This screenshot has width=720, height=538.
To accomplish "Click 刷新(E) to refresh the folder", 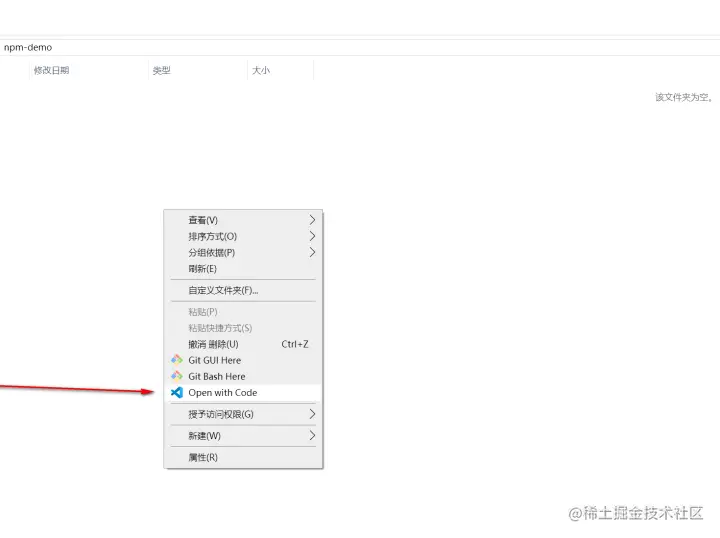I will click(243, 269).
